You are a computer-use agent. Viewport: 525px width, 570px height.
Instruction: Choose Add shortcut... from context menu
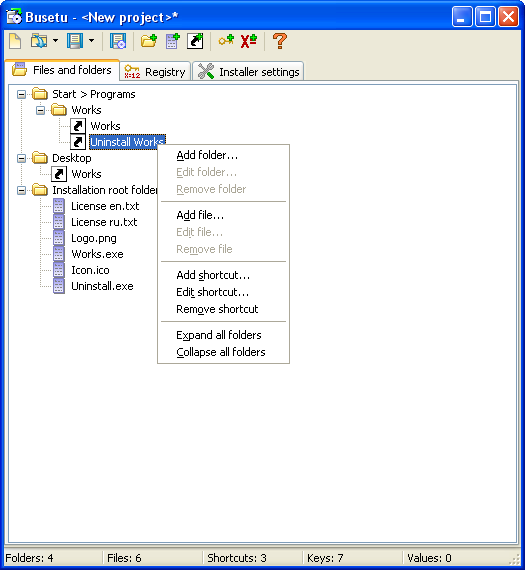tap(223, 275)
